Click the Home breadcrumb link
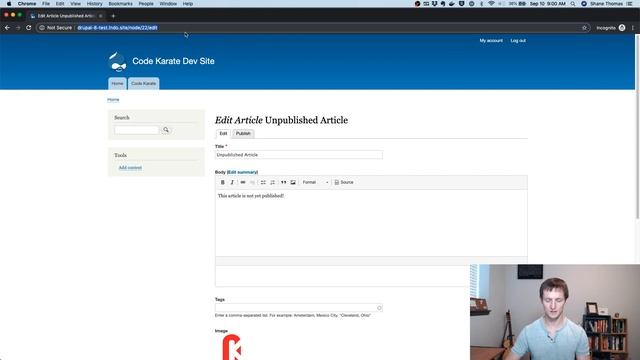The height and width of the screenshot is (360, 640). pyautogui.click(x=113, y=100)
